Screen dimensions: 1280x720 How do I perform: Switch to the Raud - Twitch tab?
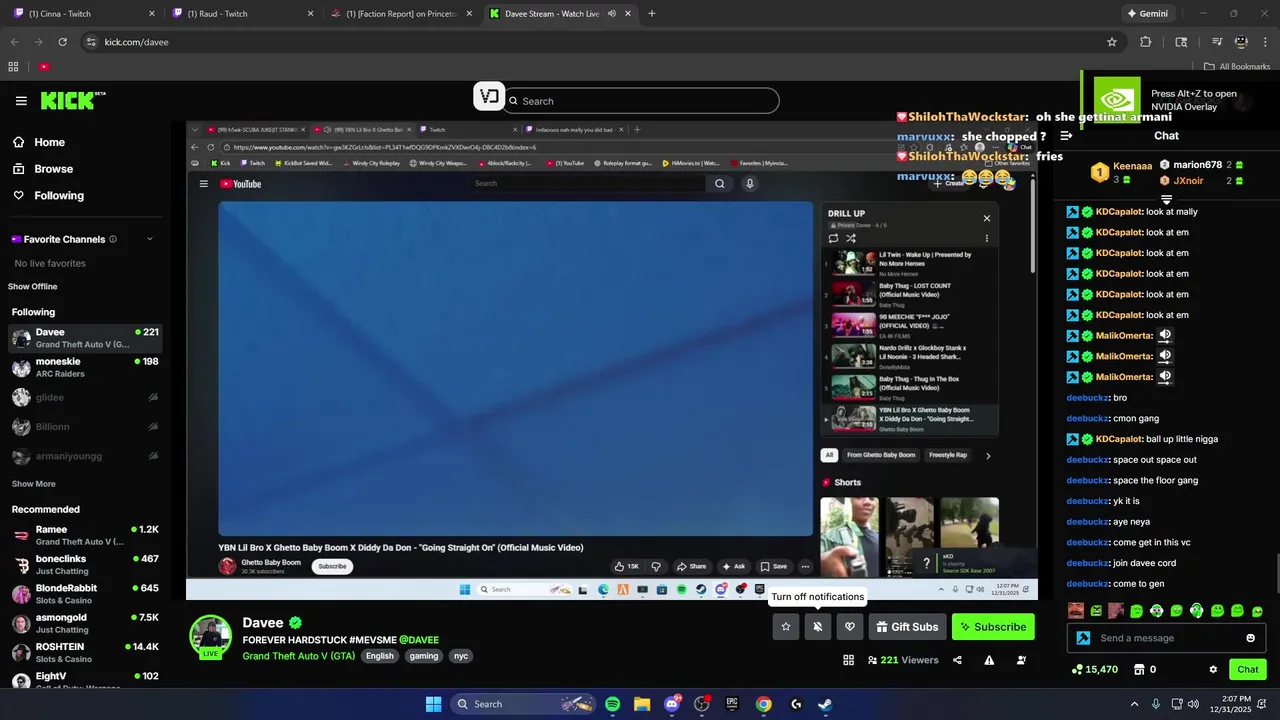(x=243, y=14)
